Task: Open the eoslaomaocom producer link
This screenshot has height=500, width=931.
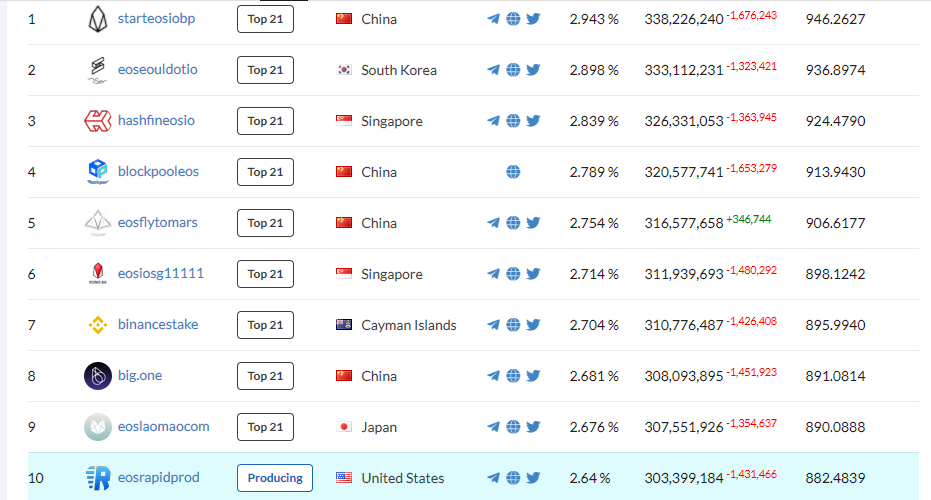Action: 163,427
